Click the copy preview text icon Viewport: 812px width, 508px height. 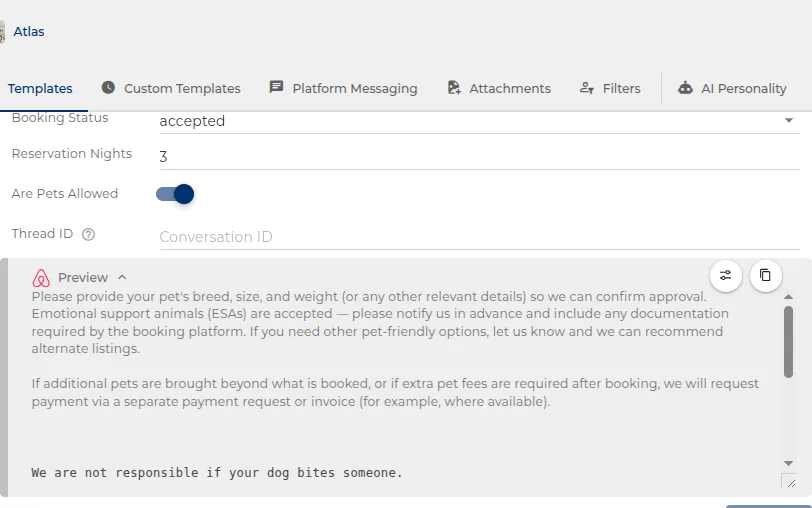pos(765,275)
